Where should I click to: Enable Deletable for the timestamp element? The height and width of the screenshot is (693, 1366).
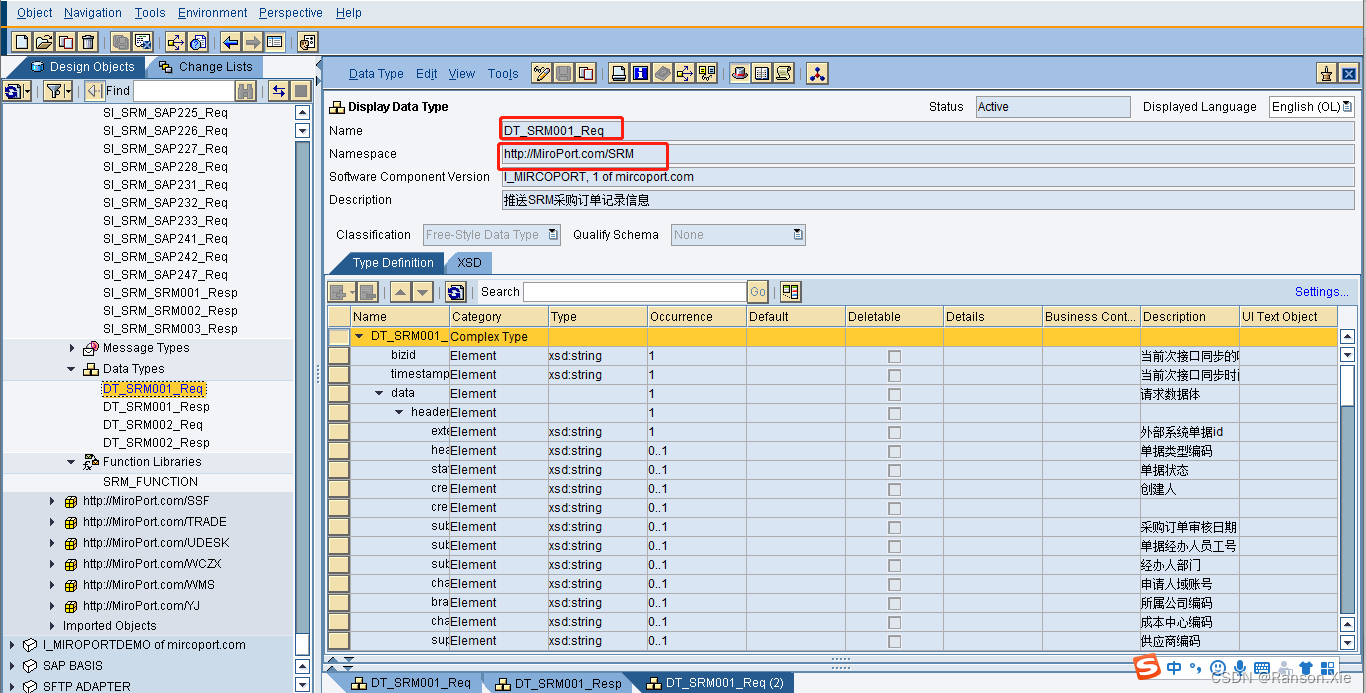coord(893,374)
